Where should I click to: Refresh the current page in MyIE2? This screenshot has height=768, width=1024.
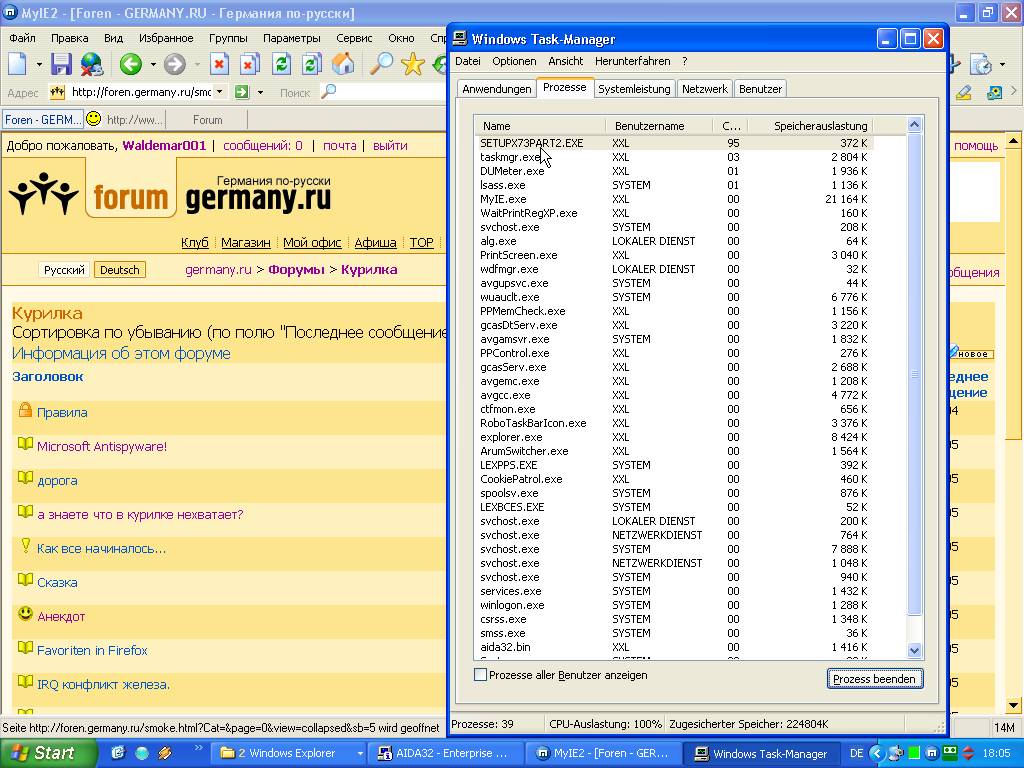281,64
